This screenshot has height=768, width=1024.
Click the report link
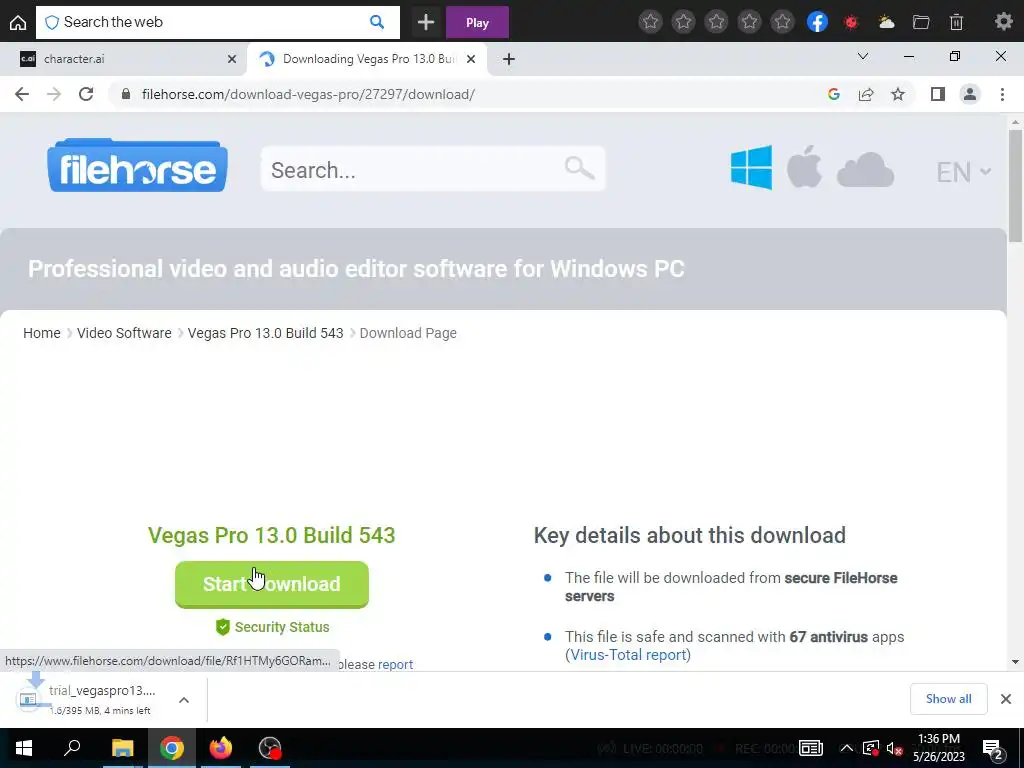pos(395,664)
